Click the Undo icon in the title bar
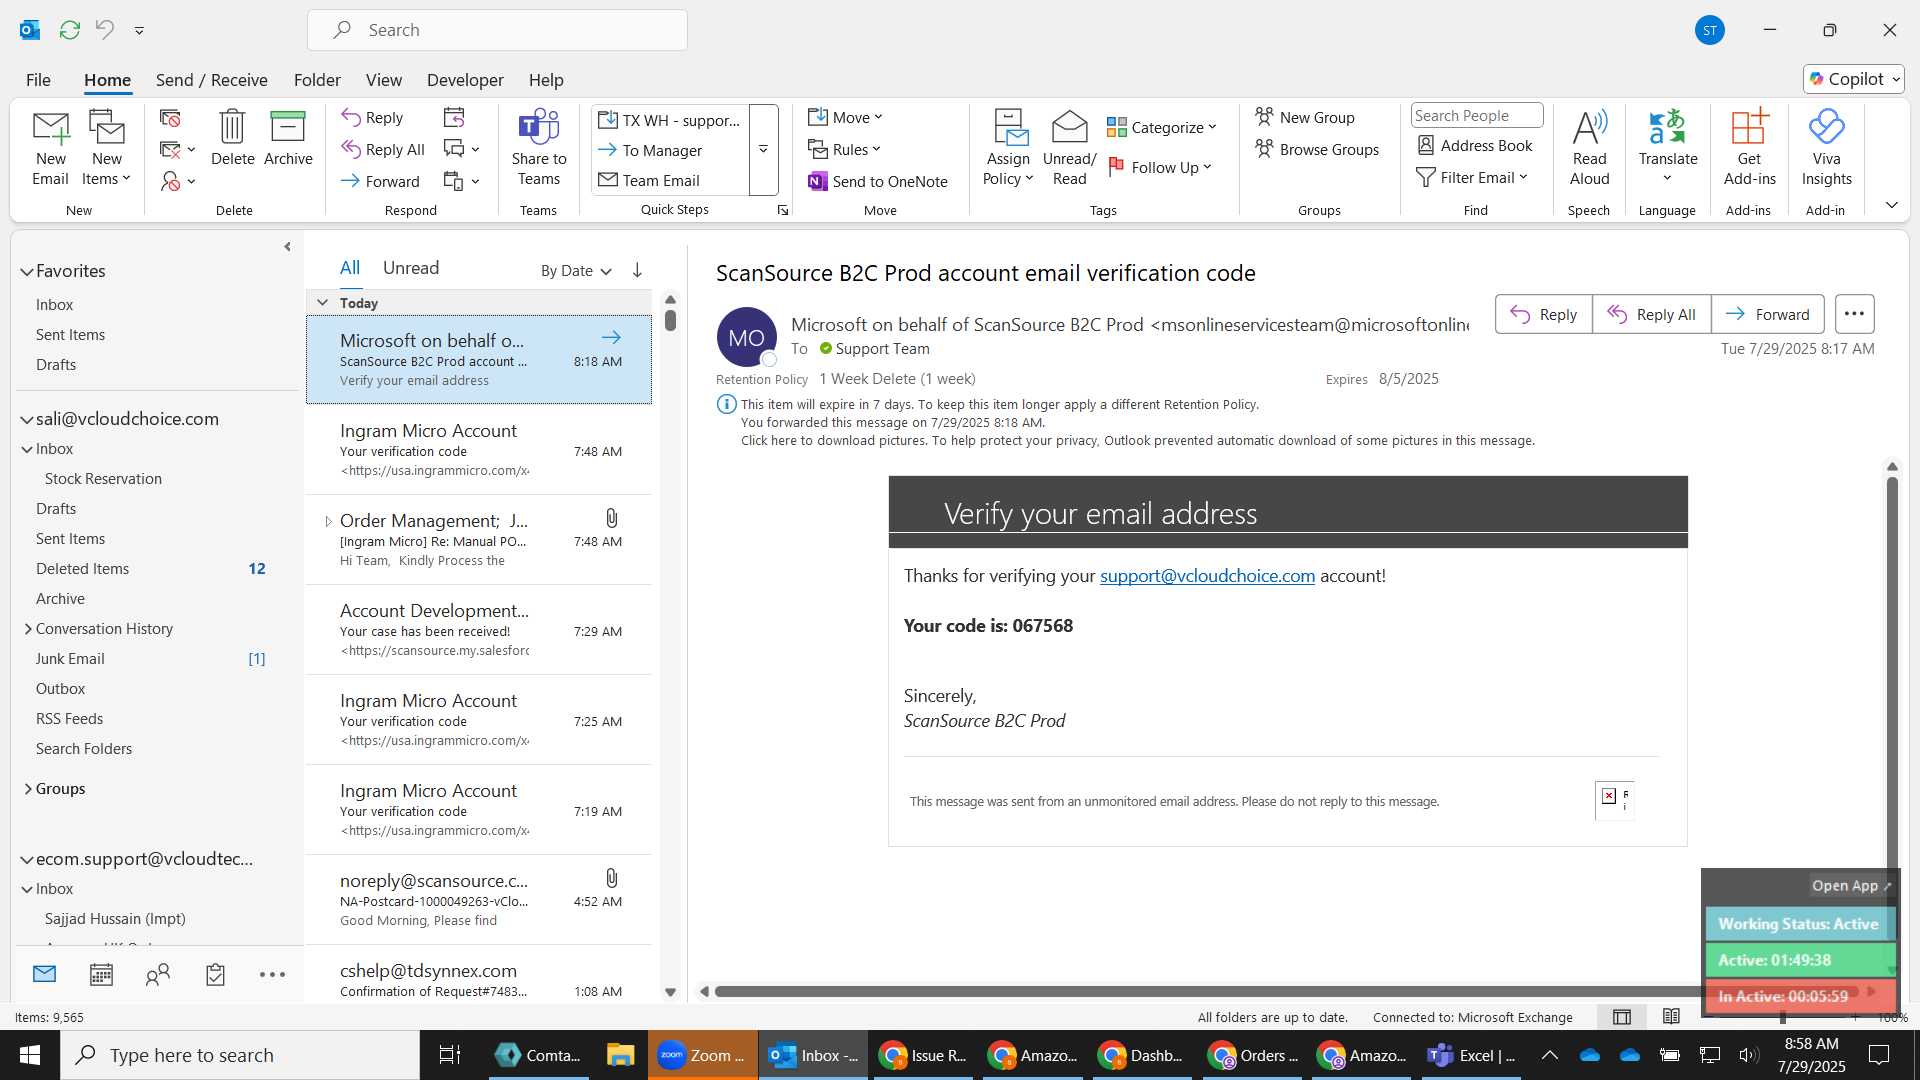Image resolution: width=1920 pixels, height=1080 pixels. click(104, 30)
